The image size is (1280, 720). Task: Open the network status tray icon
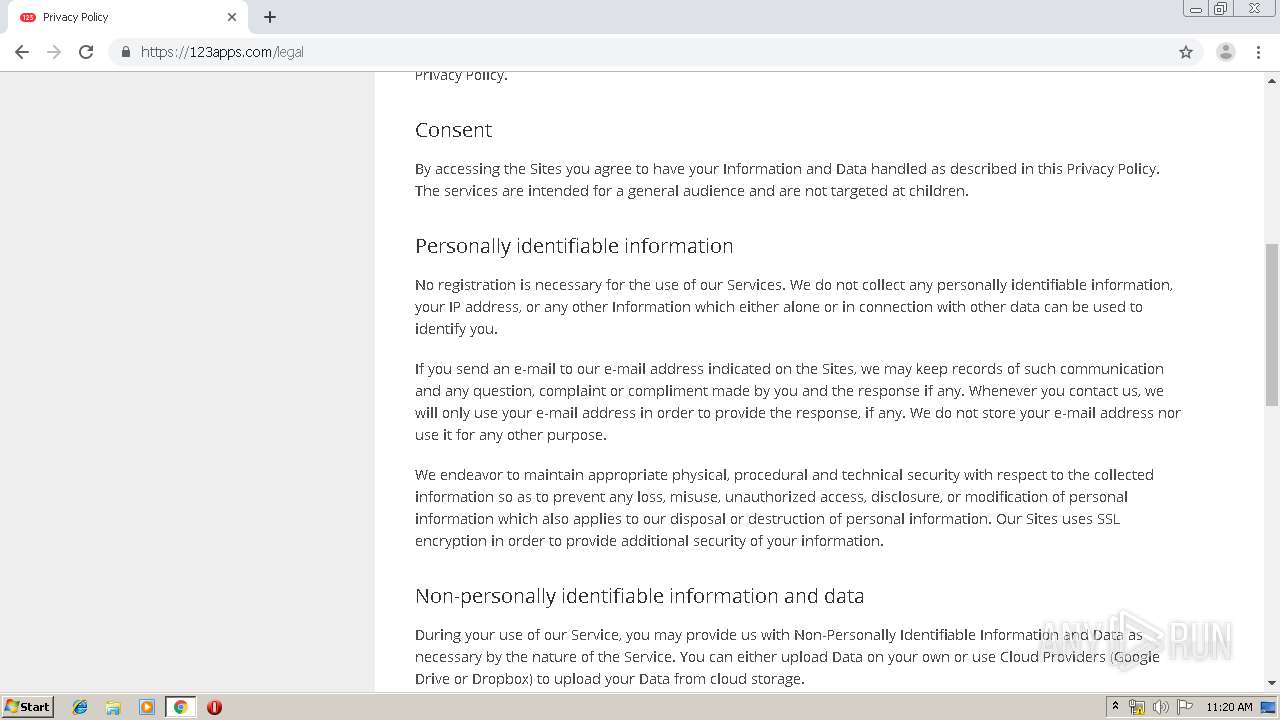[x=1137, y=707]
